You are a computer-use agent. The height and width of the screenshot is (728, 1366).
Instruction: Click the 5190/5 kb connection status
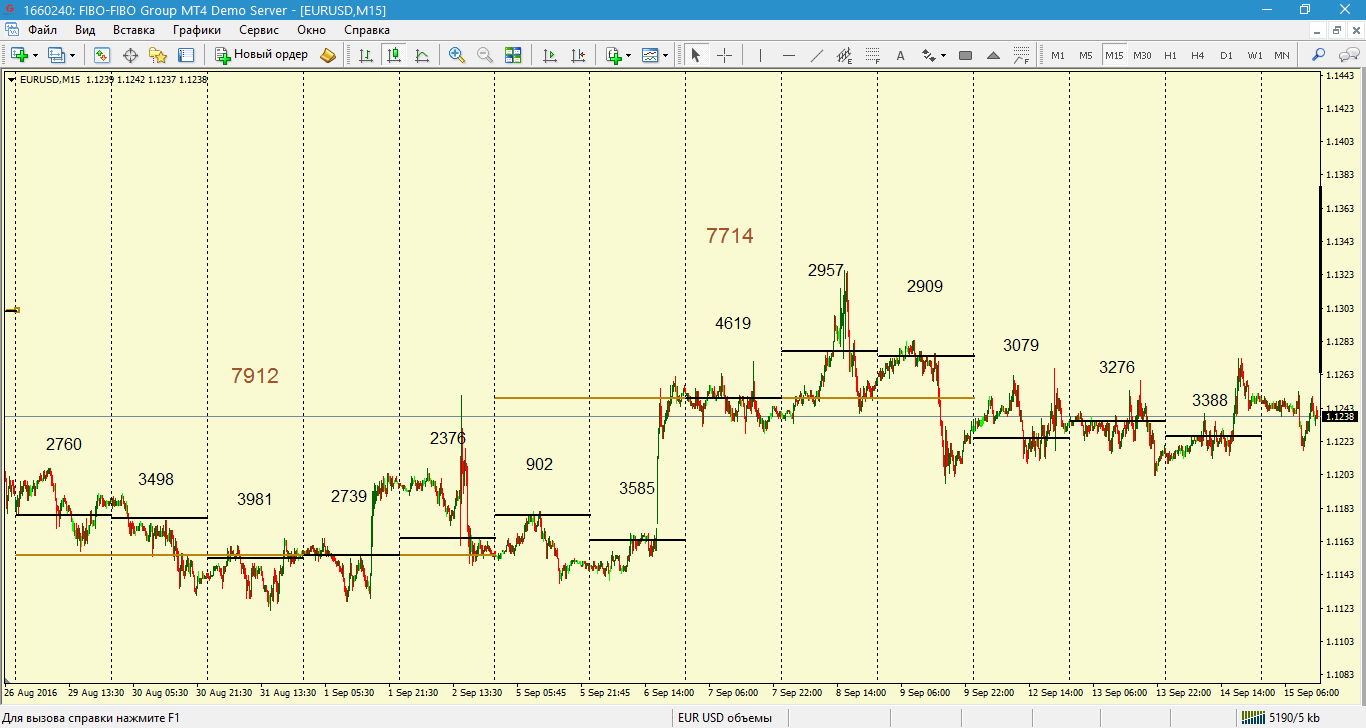pos(1280,718)
